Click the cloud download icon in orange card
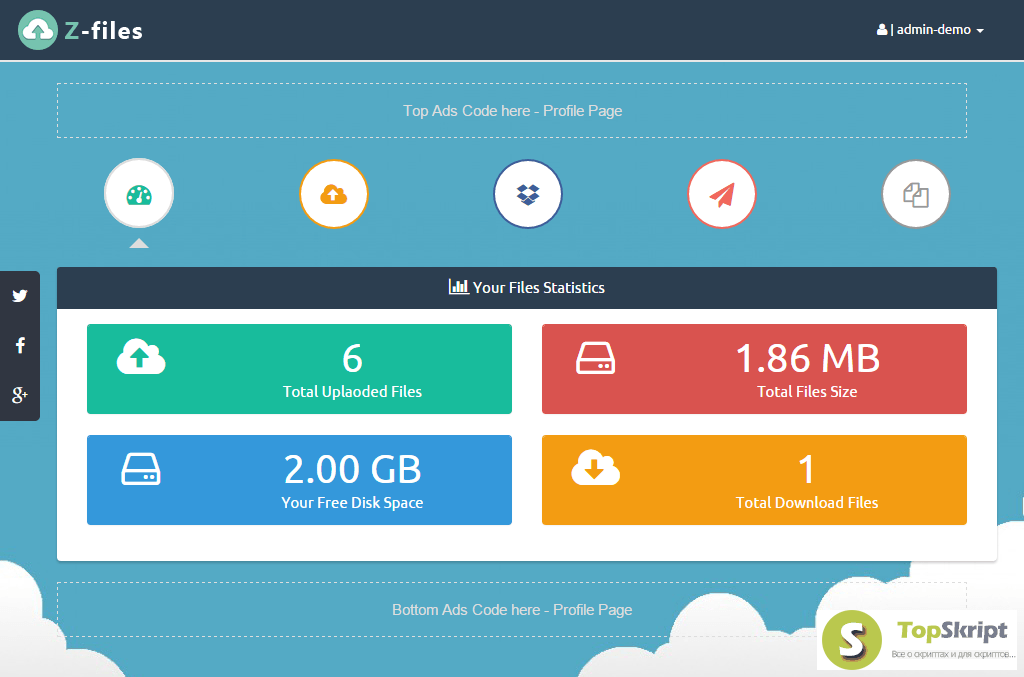 (596, 467)
